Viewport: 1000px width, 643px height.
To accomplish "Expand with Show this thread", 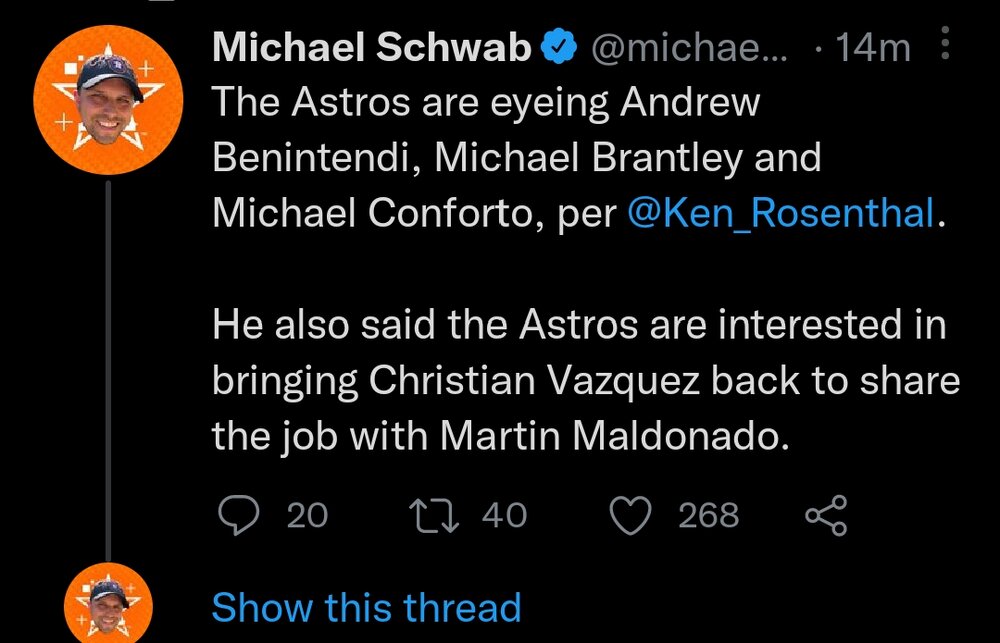I will 366,607.
